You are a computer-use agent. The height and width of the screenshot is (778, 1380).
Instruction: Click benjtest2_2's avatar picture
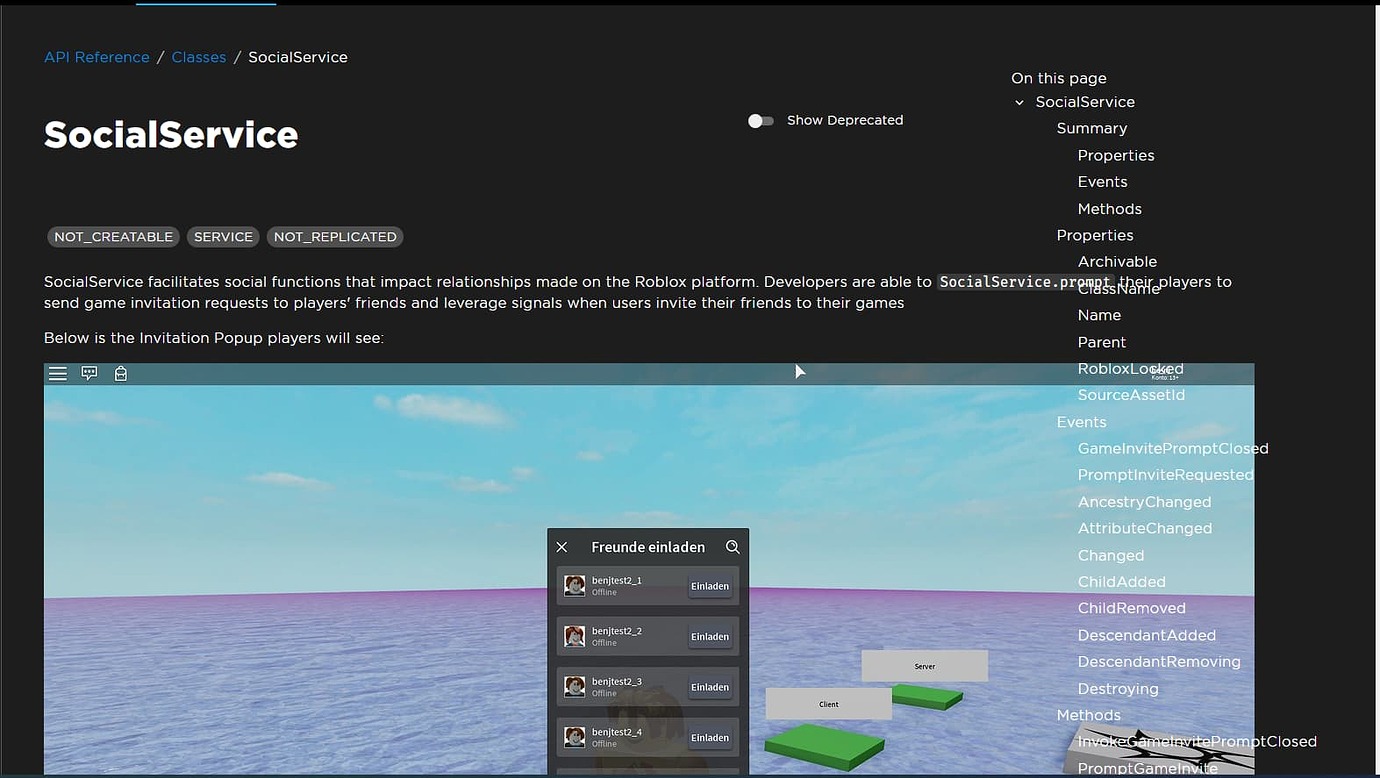(575, 636)
